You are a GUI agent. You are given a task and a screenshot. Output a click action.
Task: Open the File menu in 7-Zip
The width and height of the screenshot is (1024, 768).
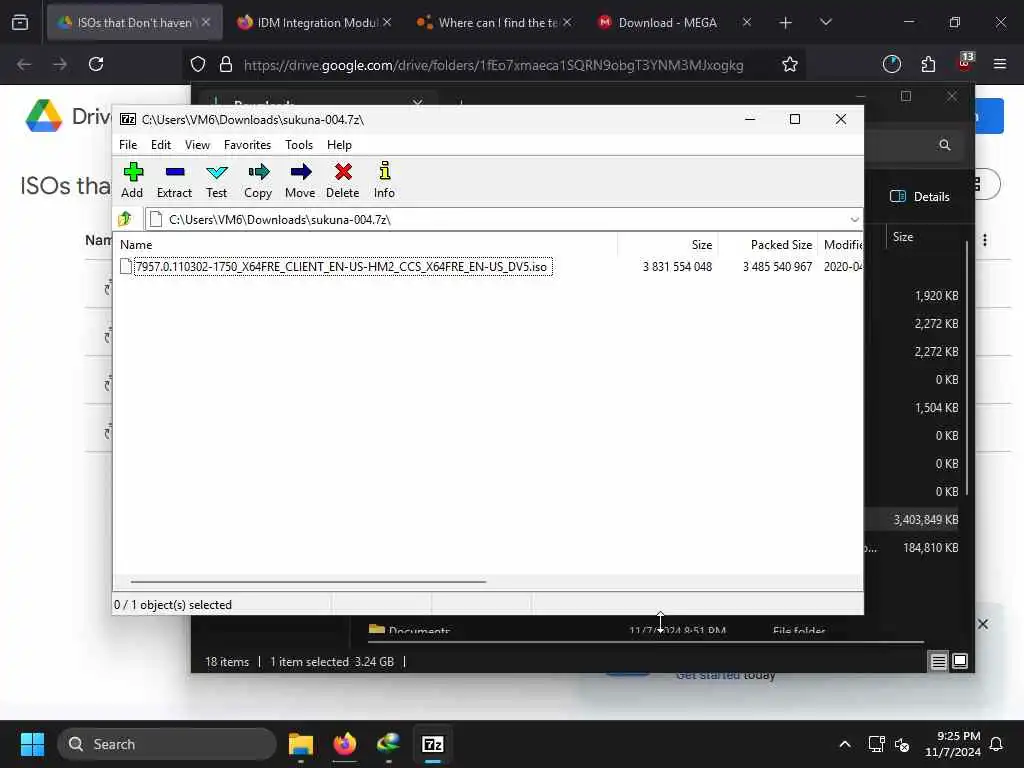128,145
